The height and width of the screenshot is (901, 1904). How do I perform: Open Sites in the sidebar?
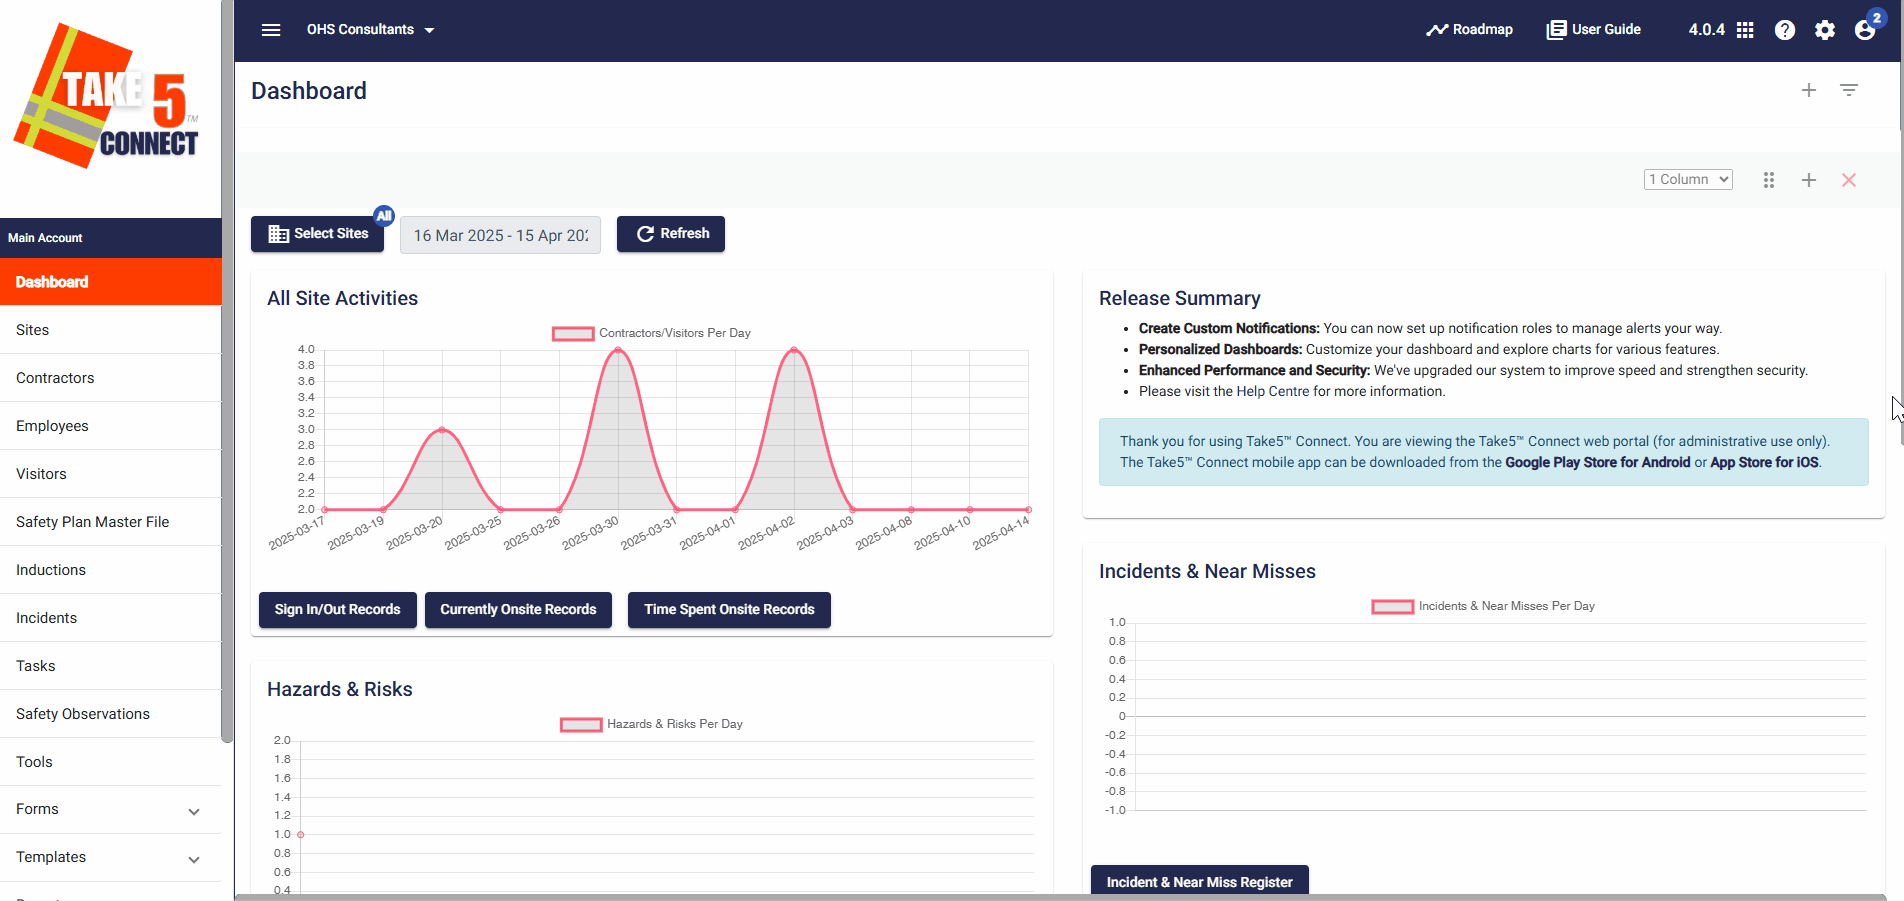[110, 330]
